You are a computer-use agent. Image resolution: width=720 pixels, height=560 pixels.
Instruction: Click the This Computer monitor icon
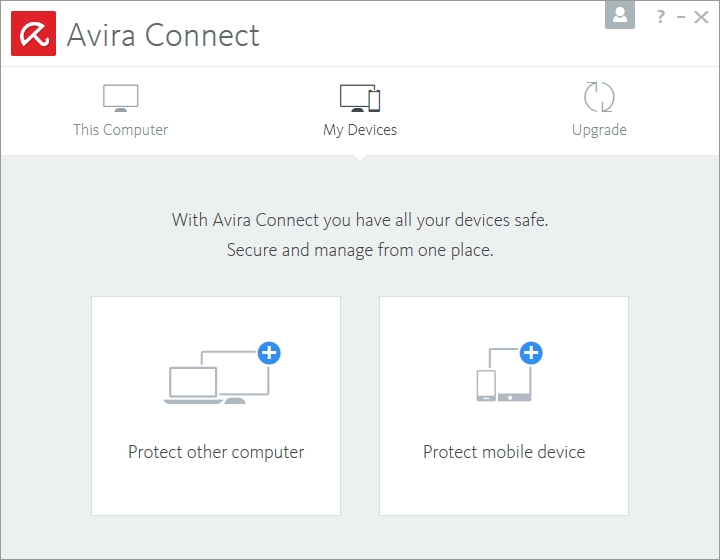tap(120, 98)
